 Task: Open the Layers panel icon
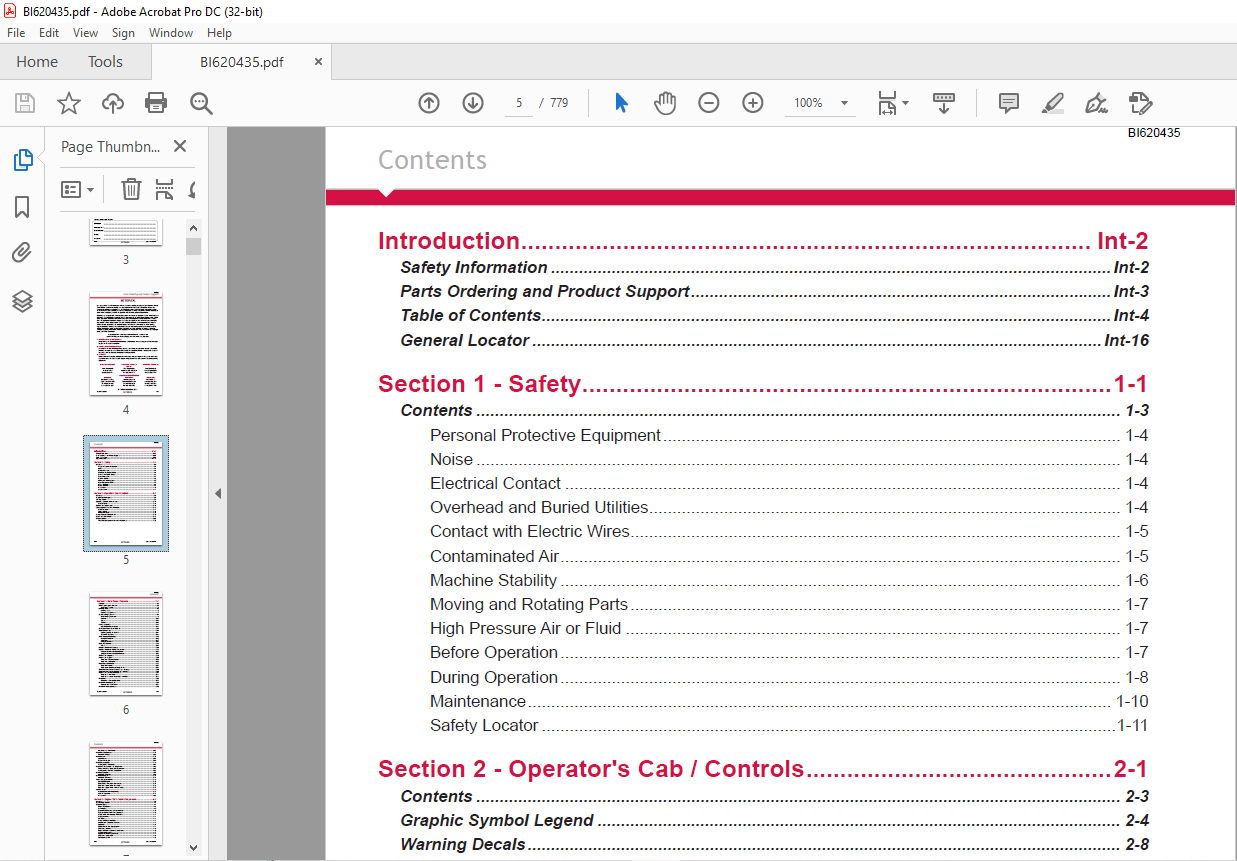click(x=22, y=301)
